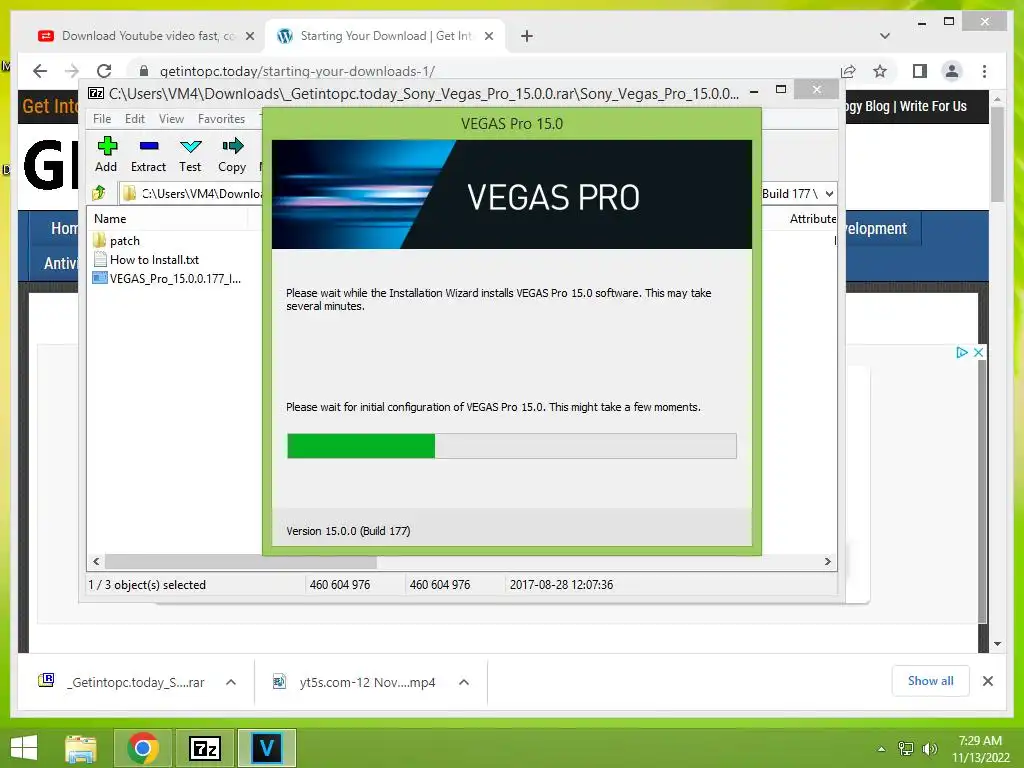
Task: Open the Chrome profile avatar menu
Action: (952, 71)
